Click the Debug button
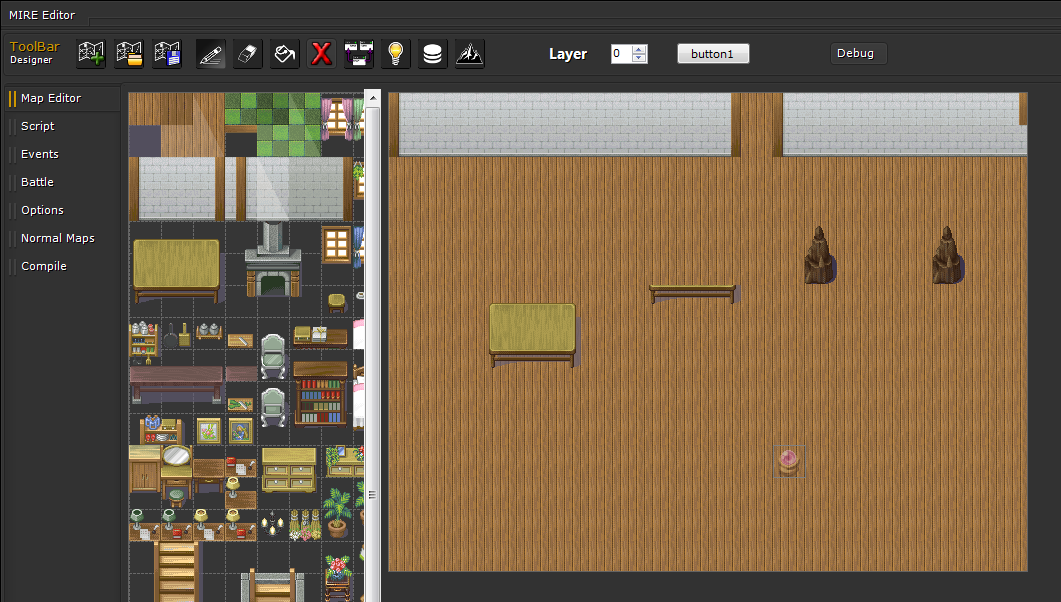 [855, 54]
